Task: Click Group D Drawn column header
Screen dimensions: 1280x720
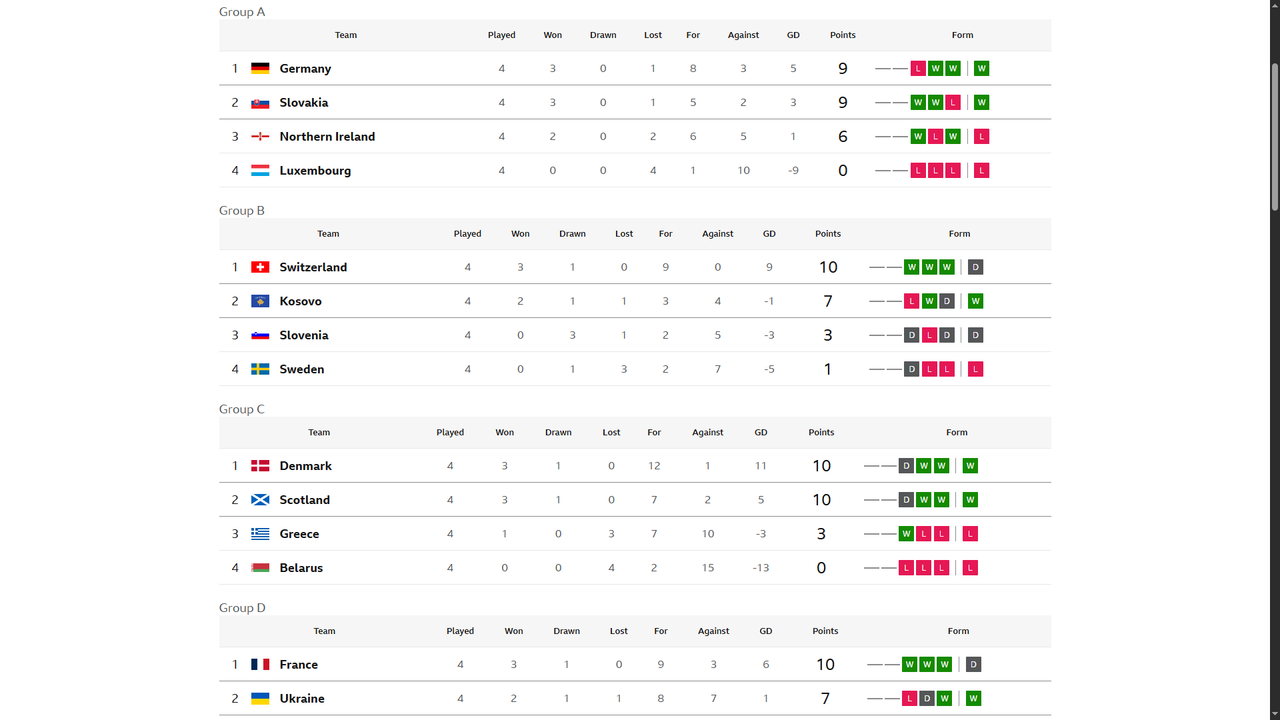Action: 567,631
